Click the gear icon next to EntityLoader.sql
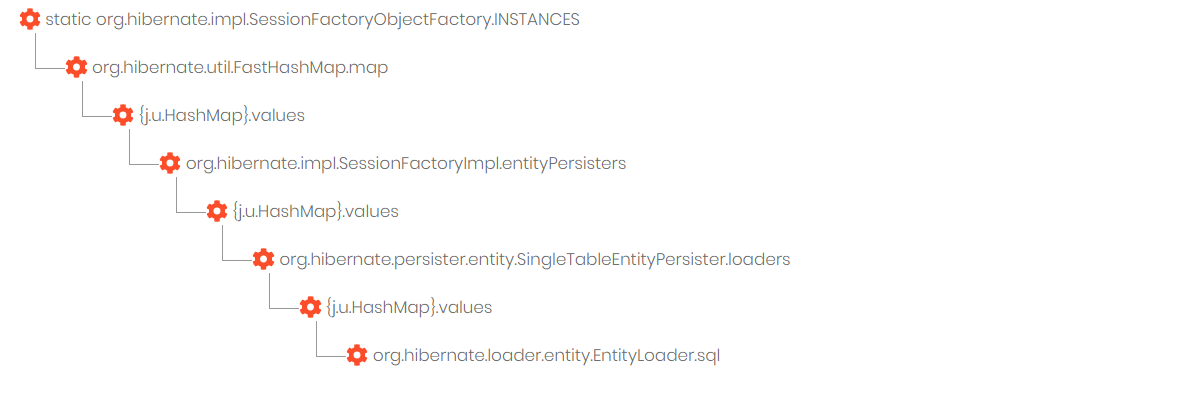 tap(357, 355)
